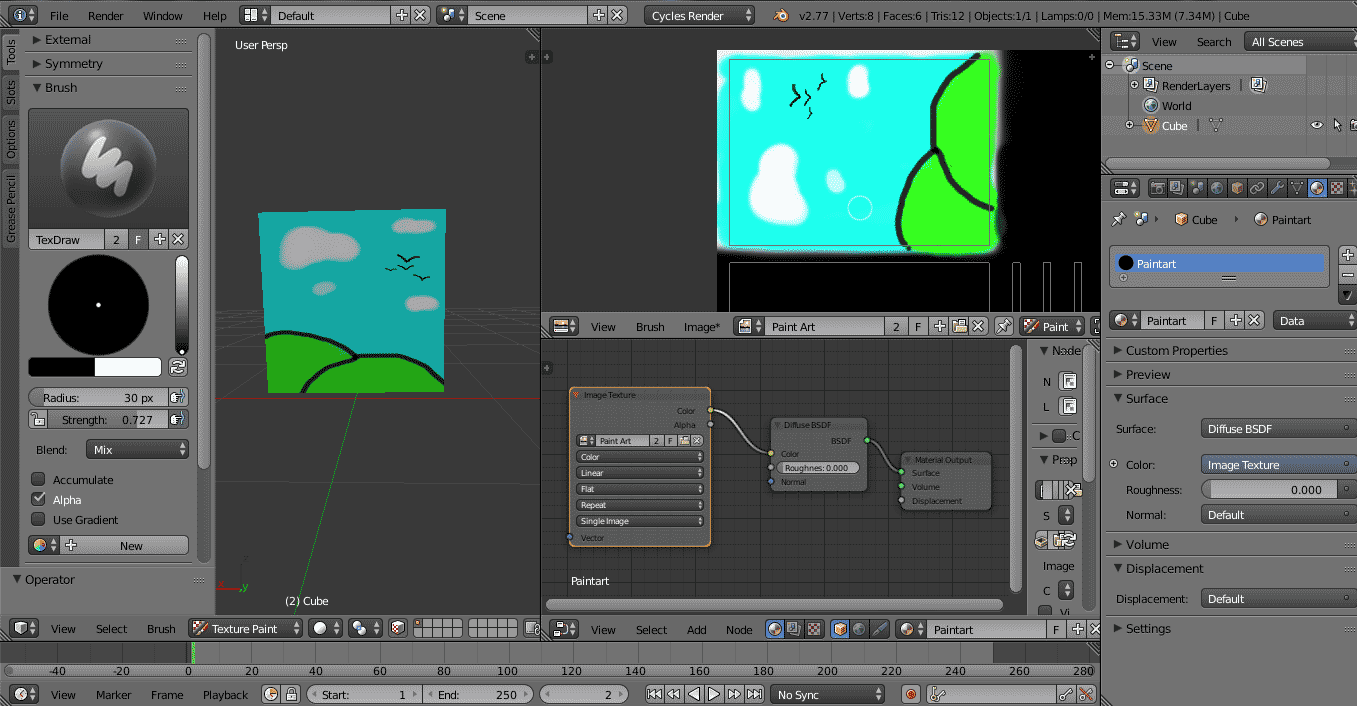1357x706 pixels.
Task: Expand the Custom Properties panel
Action: point(1176,351)
